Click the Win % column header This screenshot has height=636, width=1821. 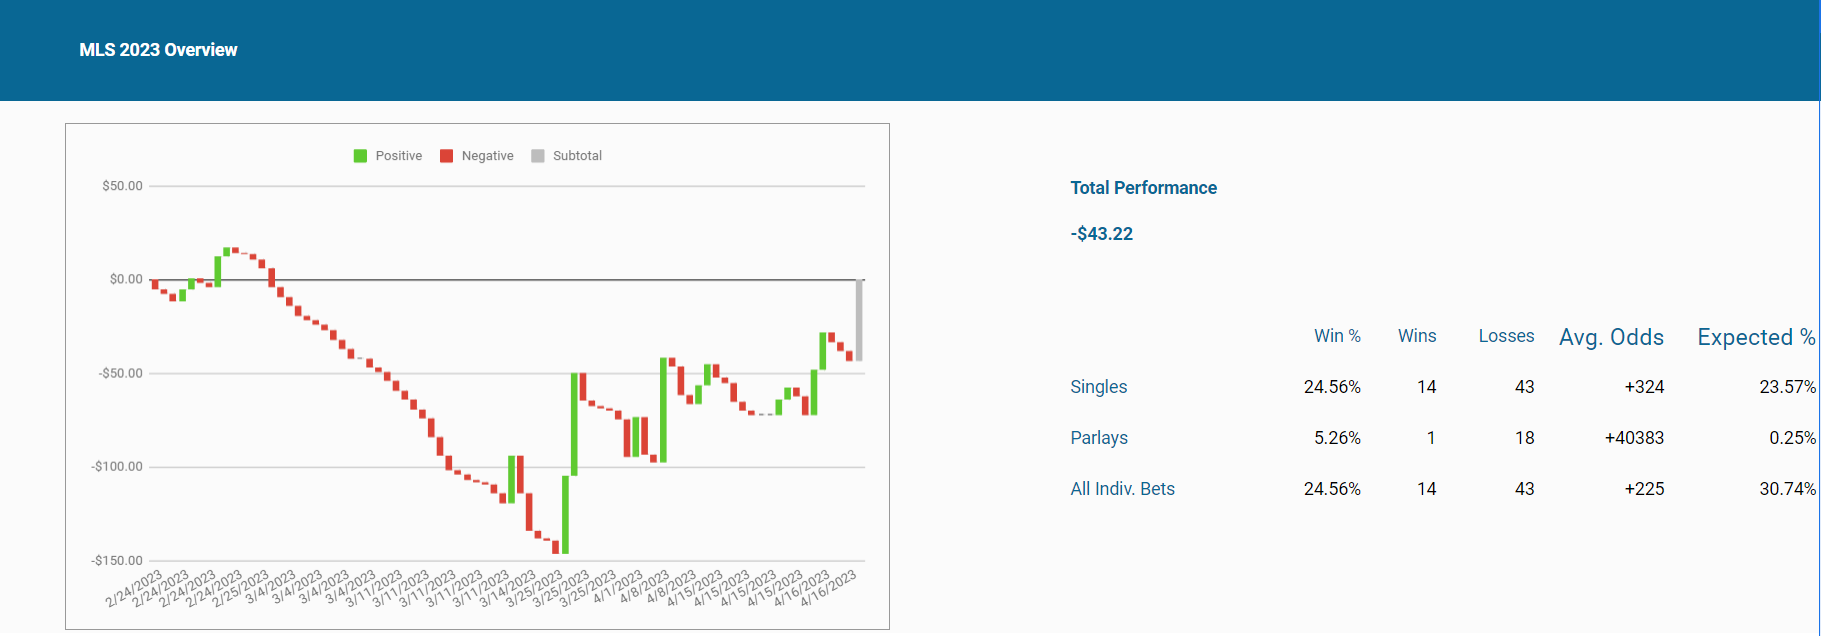coord(1337,336)
